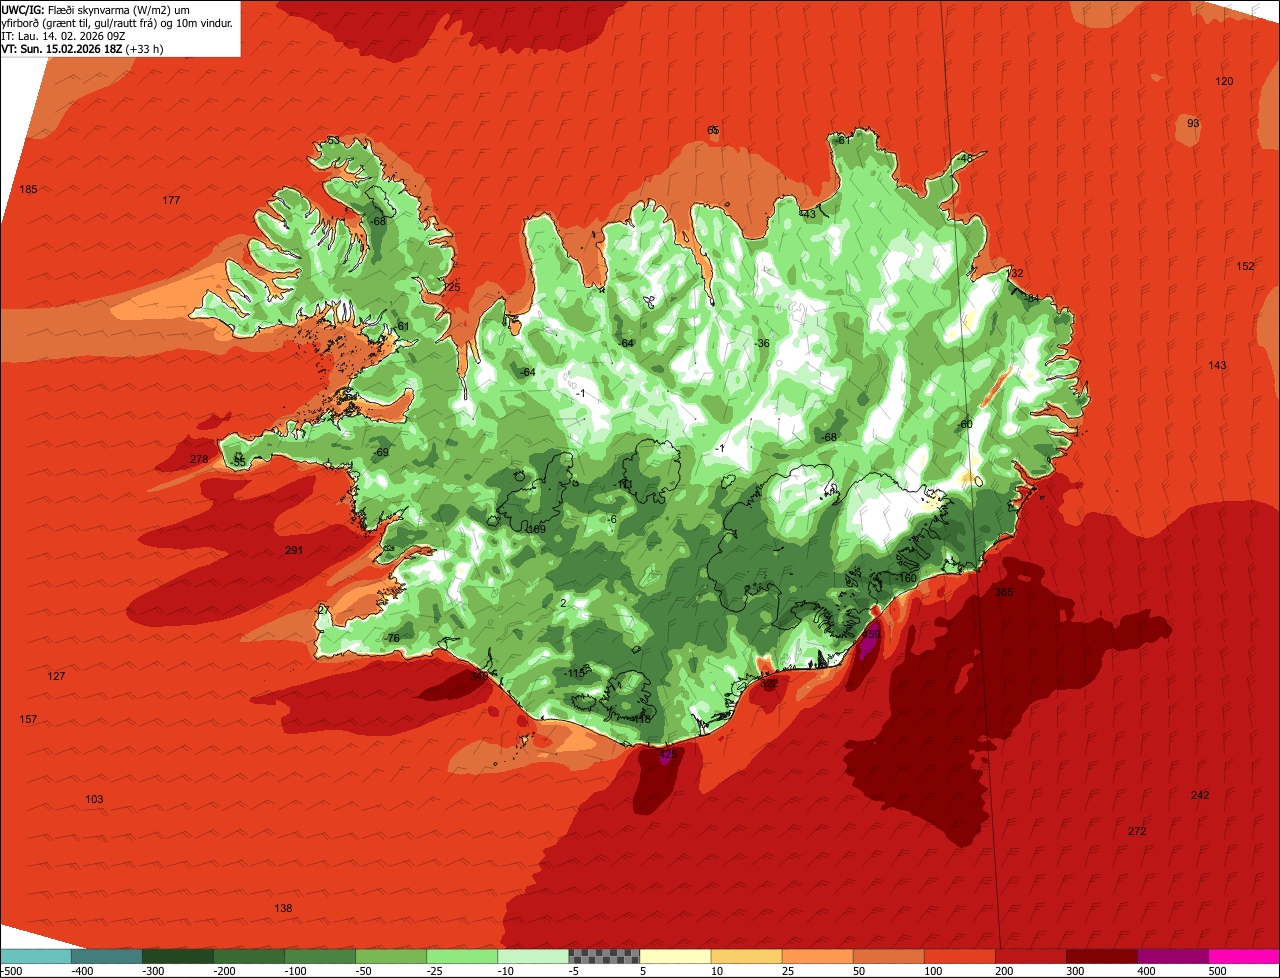Viewport: 1280px width, 978px height.
Task: Select the value 272 on the map
Action: pos(1137,831)
